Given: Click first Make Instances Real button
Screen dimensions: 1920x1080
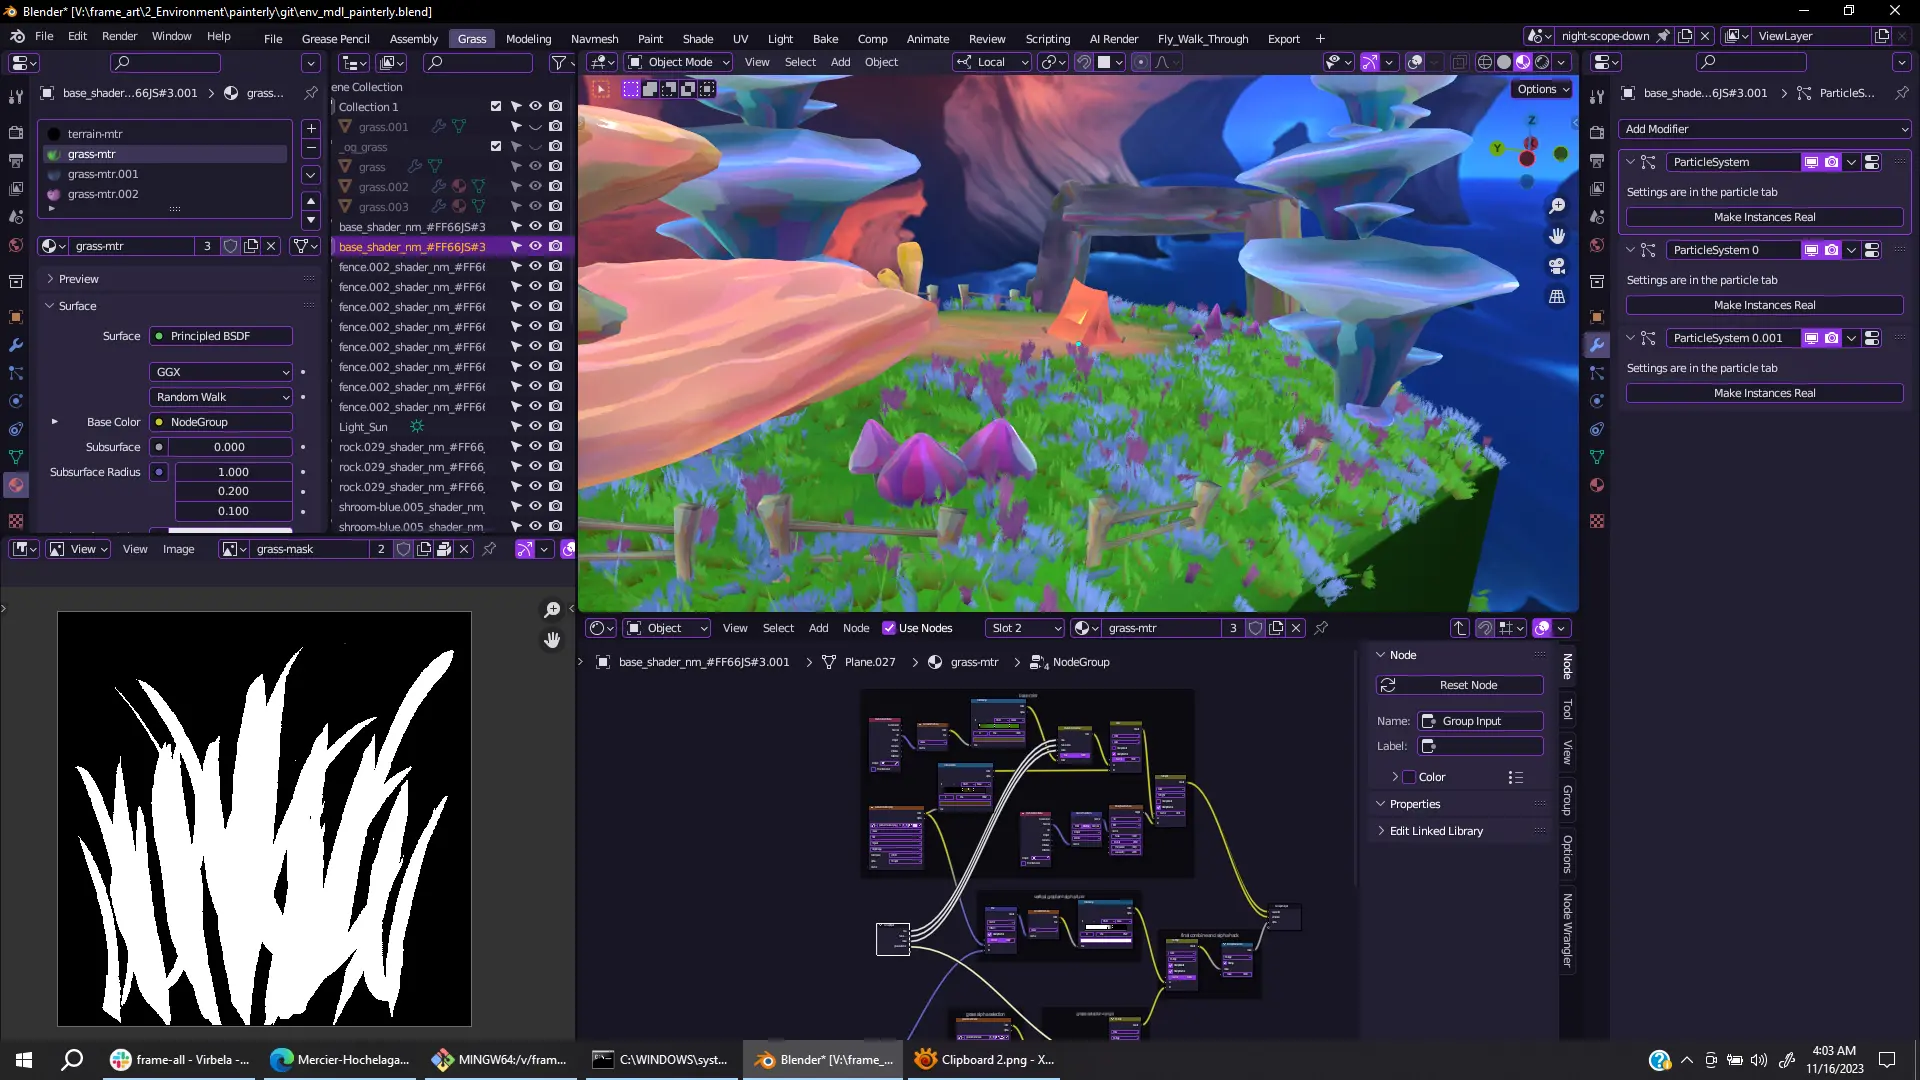Looking at the screenshot, I should click(1764, 217).
